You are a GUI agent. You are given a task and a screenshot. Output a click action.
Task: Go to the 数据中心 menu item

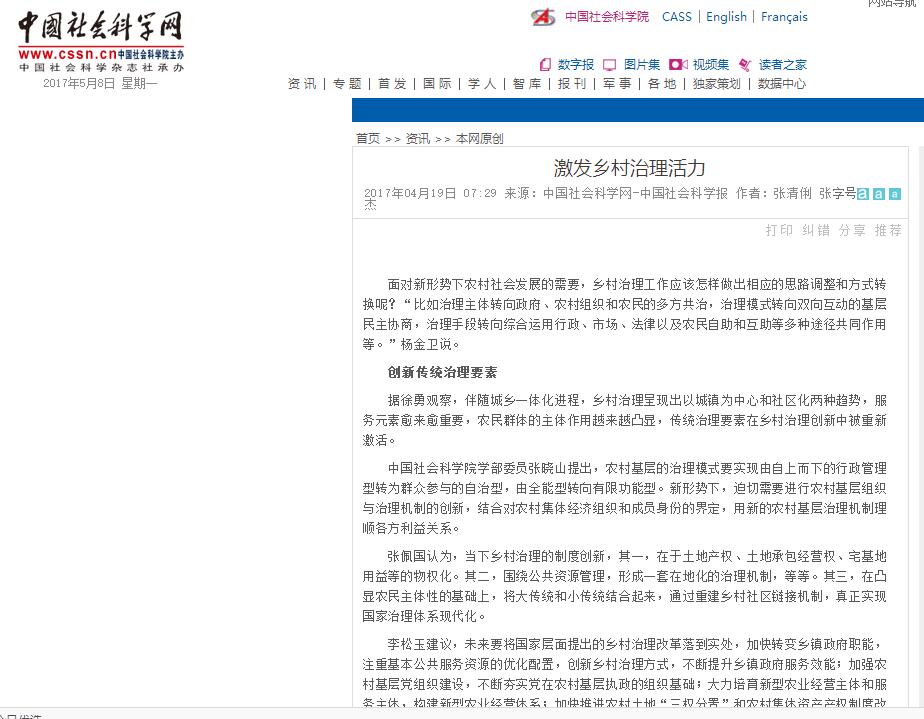[781, 84]
